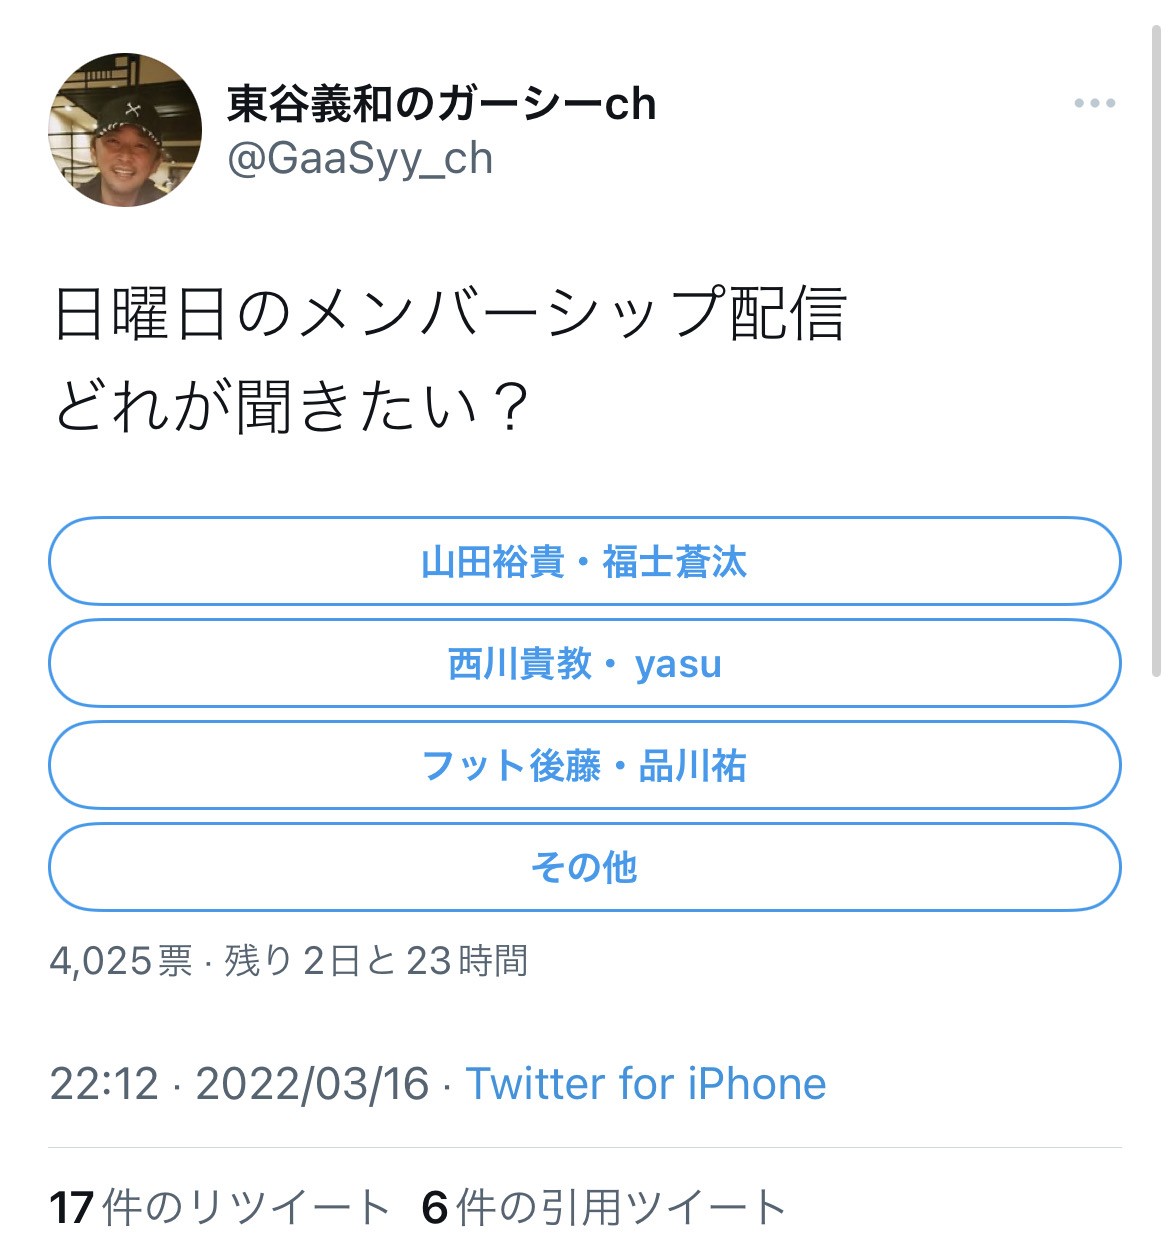Click the divider line above retweet counts

(x=584, y=1147)
